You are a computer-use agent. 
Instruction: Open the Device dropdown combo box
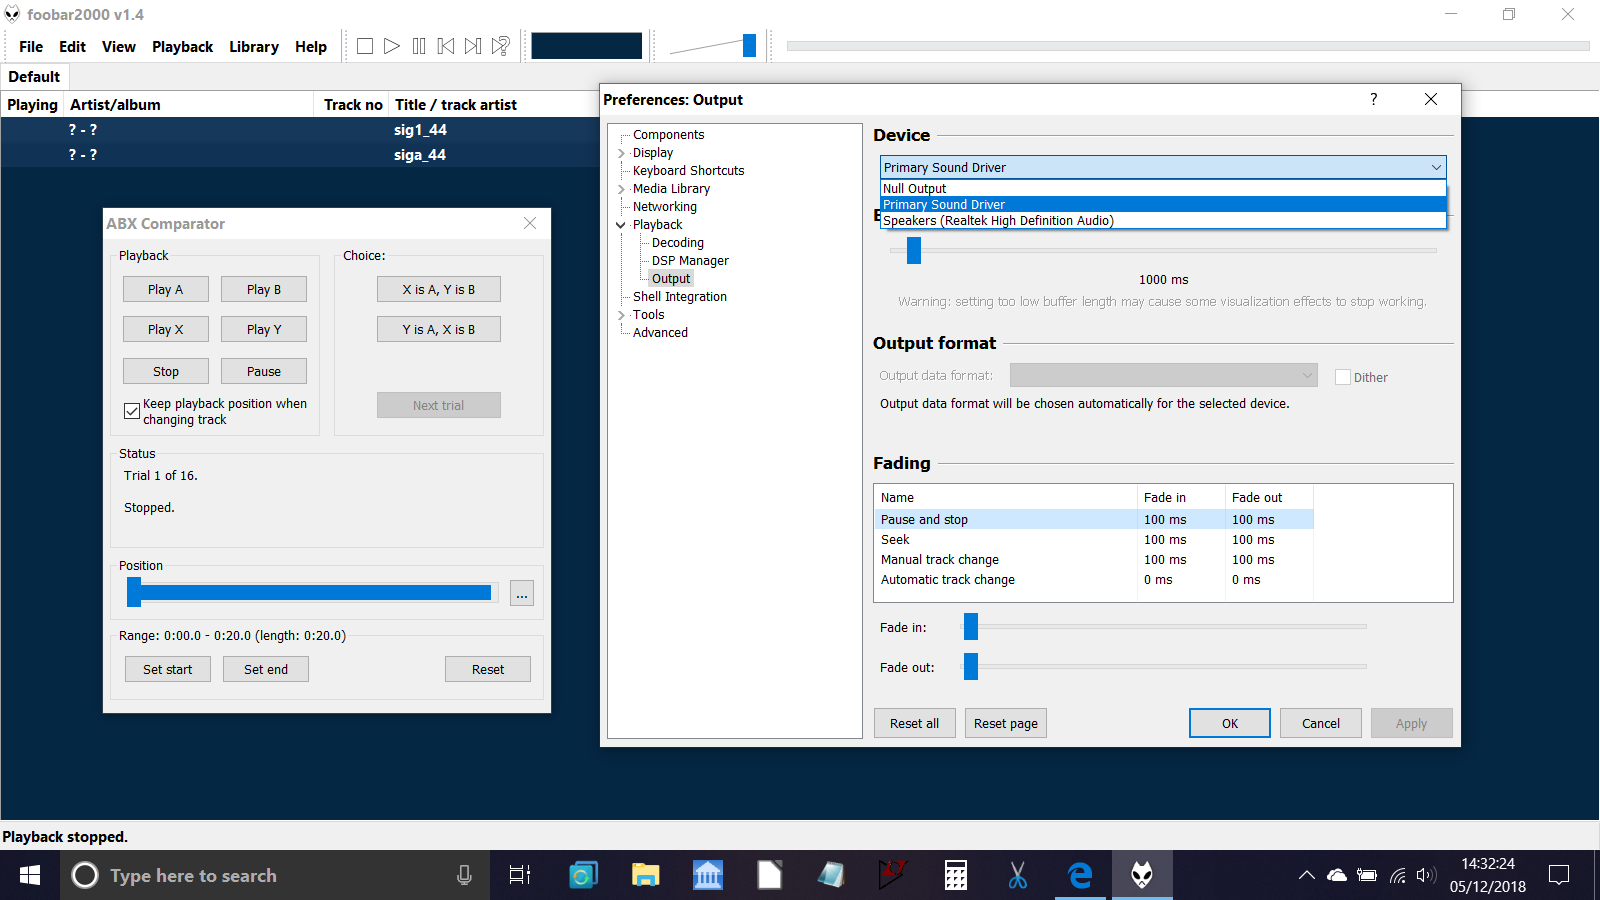[x=1163, y=167]
